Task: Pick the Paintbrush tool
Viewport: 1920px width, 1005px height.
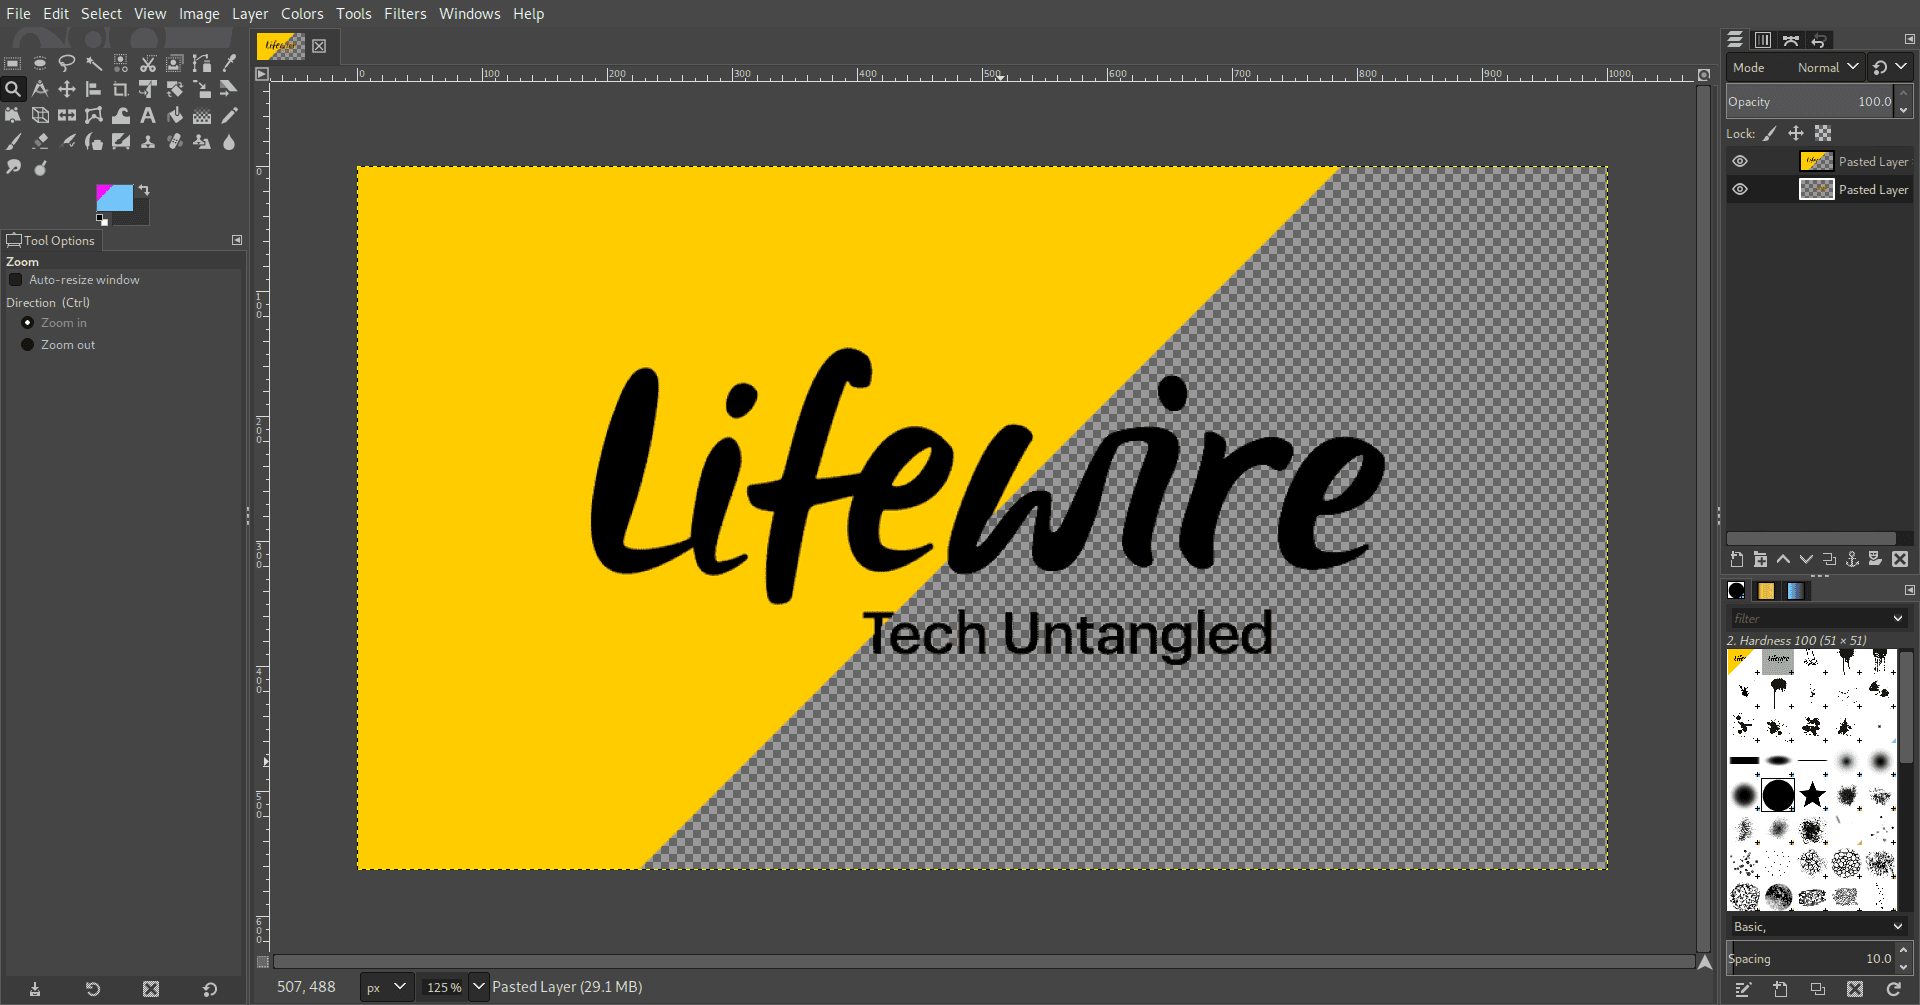Action: pos(13,141)
